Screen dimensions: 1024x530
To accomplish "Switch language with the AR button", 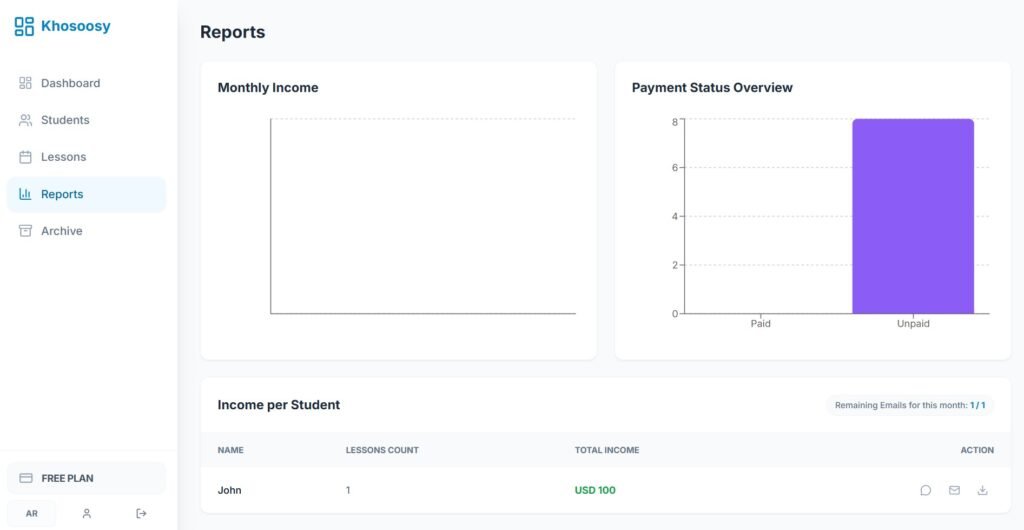I will tap(32, 513).
